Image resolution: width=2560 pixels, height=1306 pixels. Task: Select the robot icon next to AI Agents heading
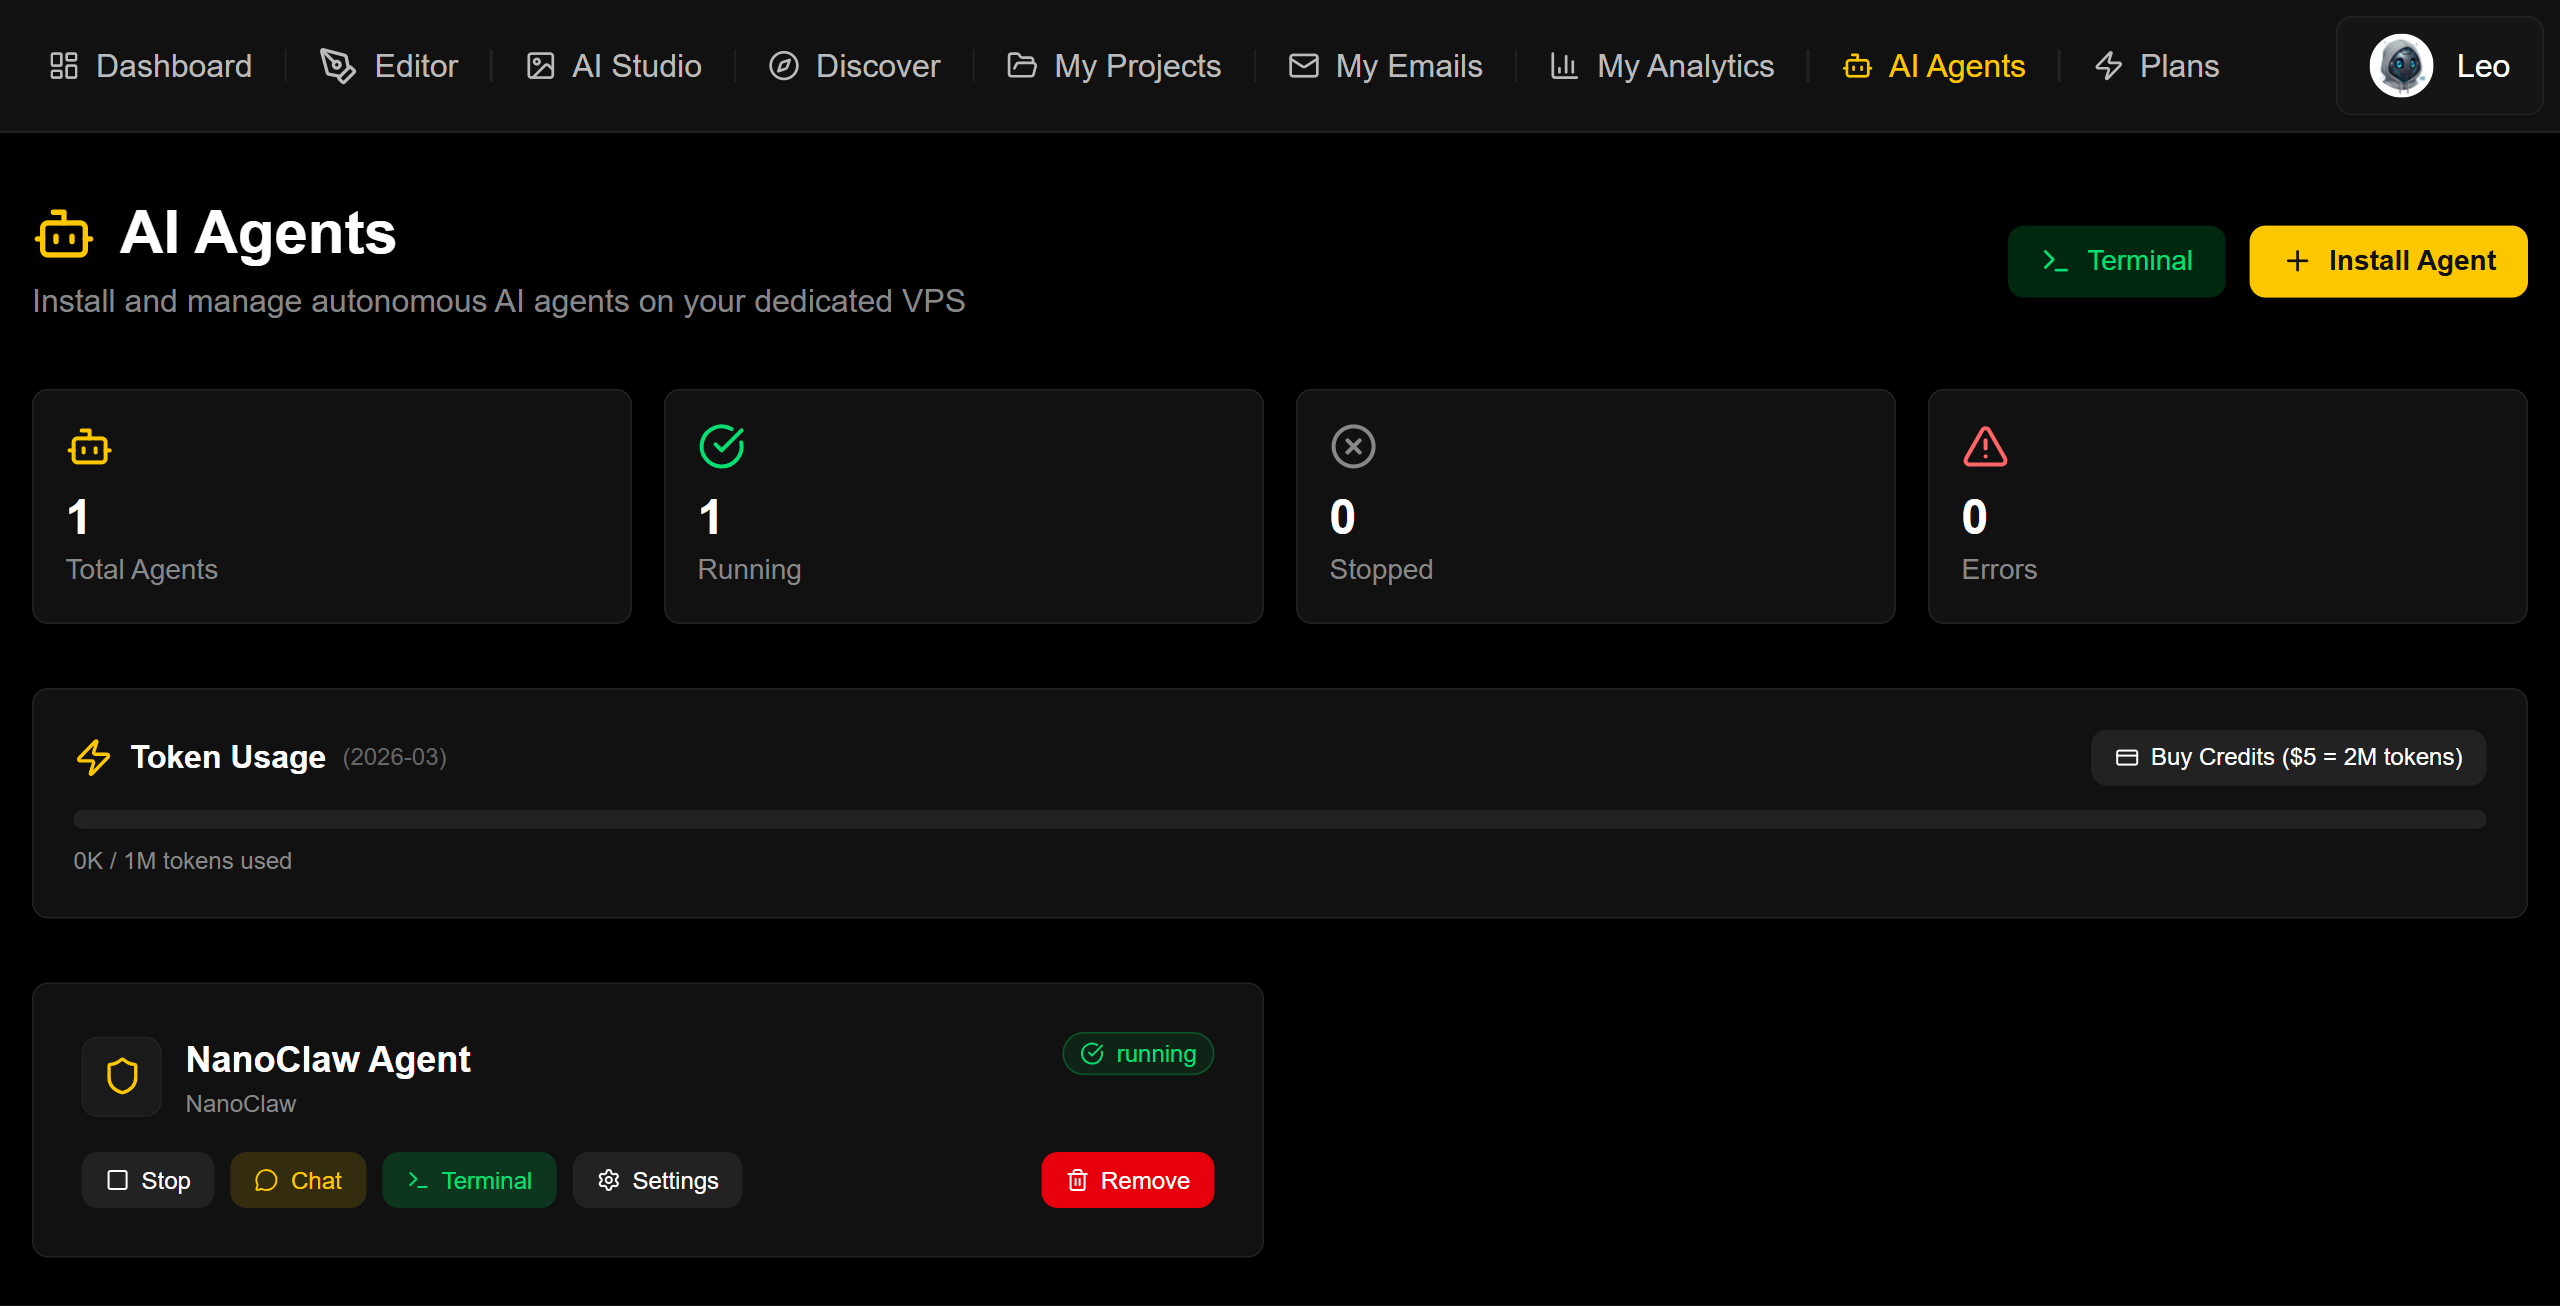pyautogui.click(x=62, y=233)
